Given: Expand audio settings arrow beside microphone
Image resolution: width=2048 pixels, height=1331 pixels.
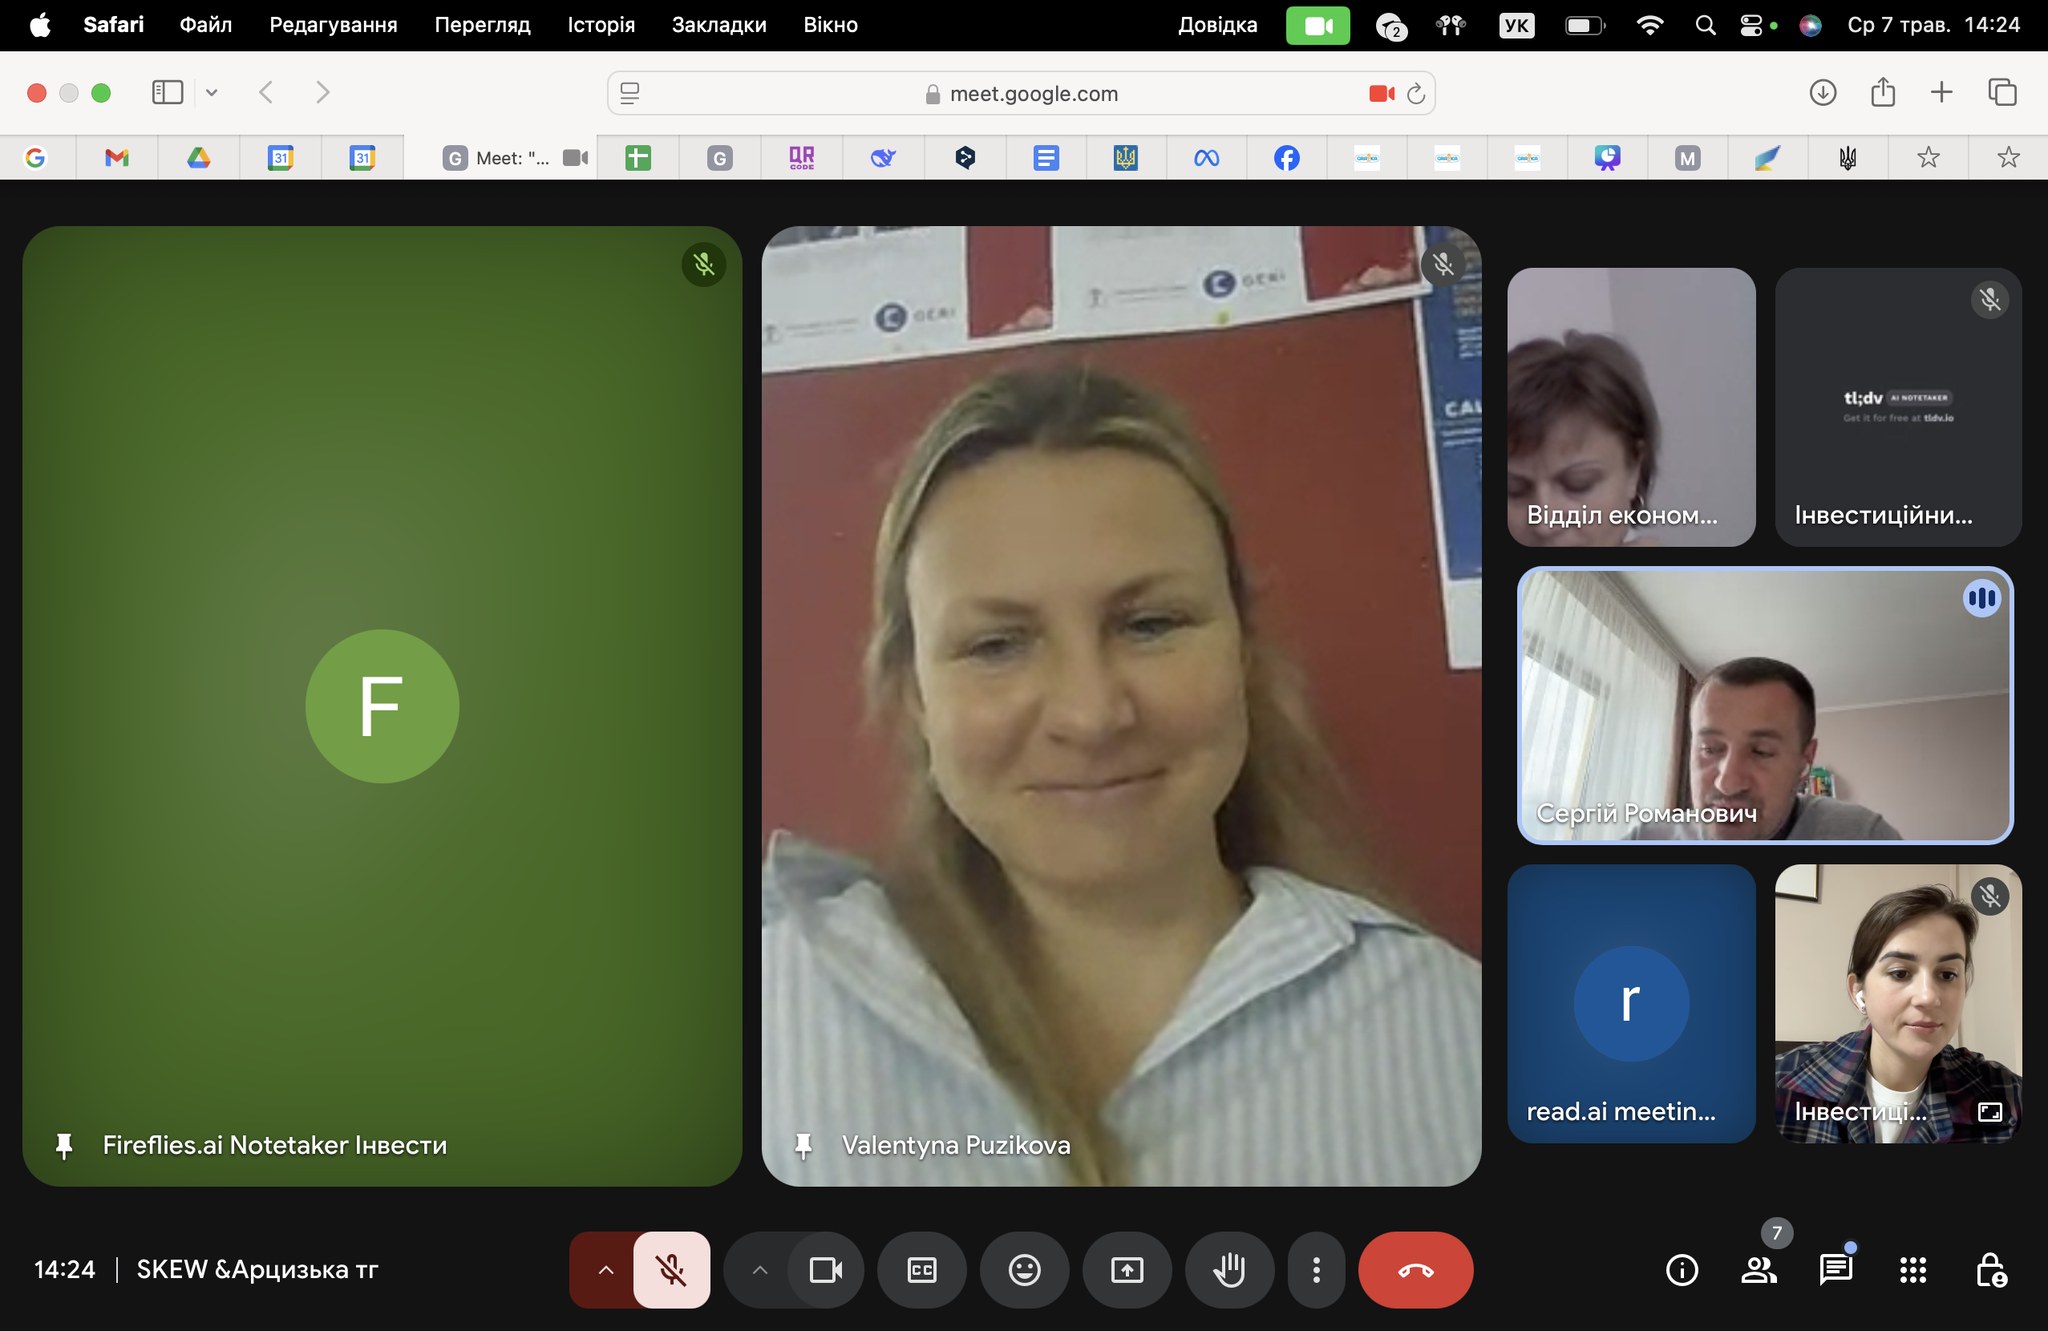Looking at the screenshot, I should pyautogui.click(x=606, y=1270).
